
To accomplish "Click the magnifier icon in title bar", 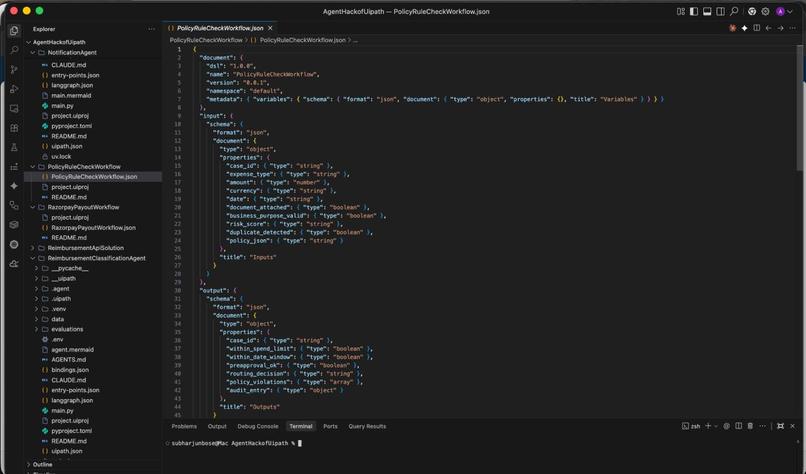I will click(x=734, y=11).
